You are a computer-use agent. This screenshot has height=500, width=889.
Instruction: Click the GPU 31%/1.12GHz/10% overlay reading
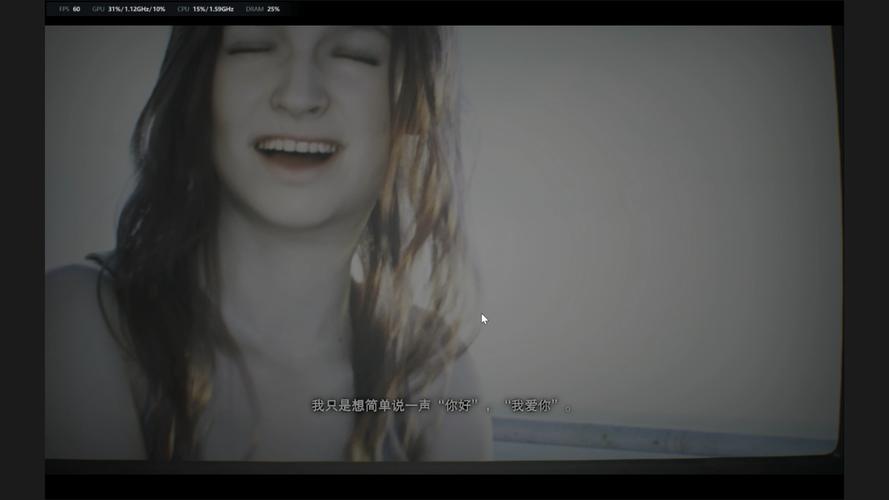point(129,9)
